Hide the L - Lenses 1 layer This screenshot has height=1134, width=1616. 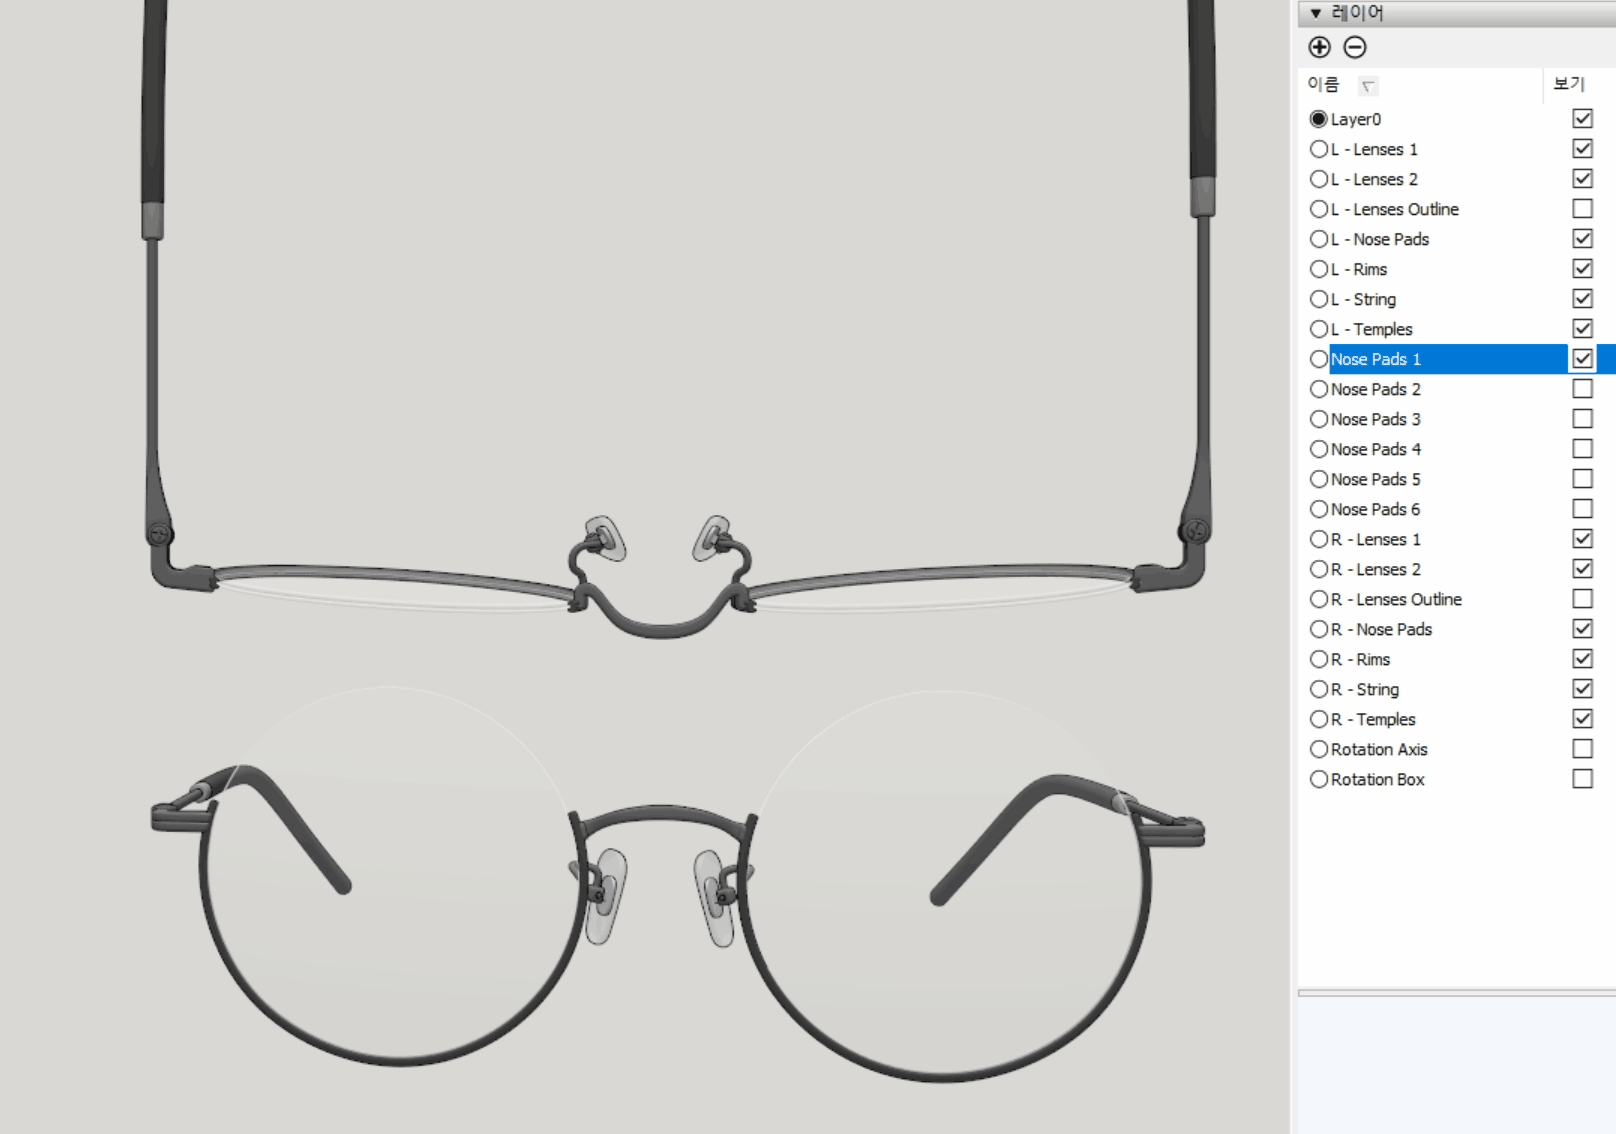[x=1582, y=148]
